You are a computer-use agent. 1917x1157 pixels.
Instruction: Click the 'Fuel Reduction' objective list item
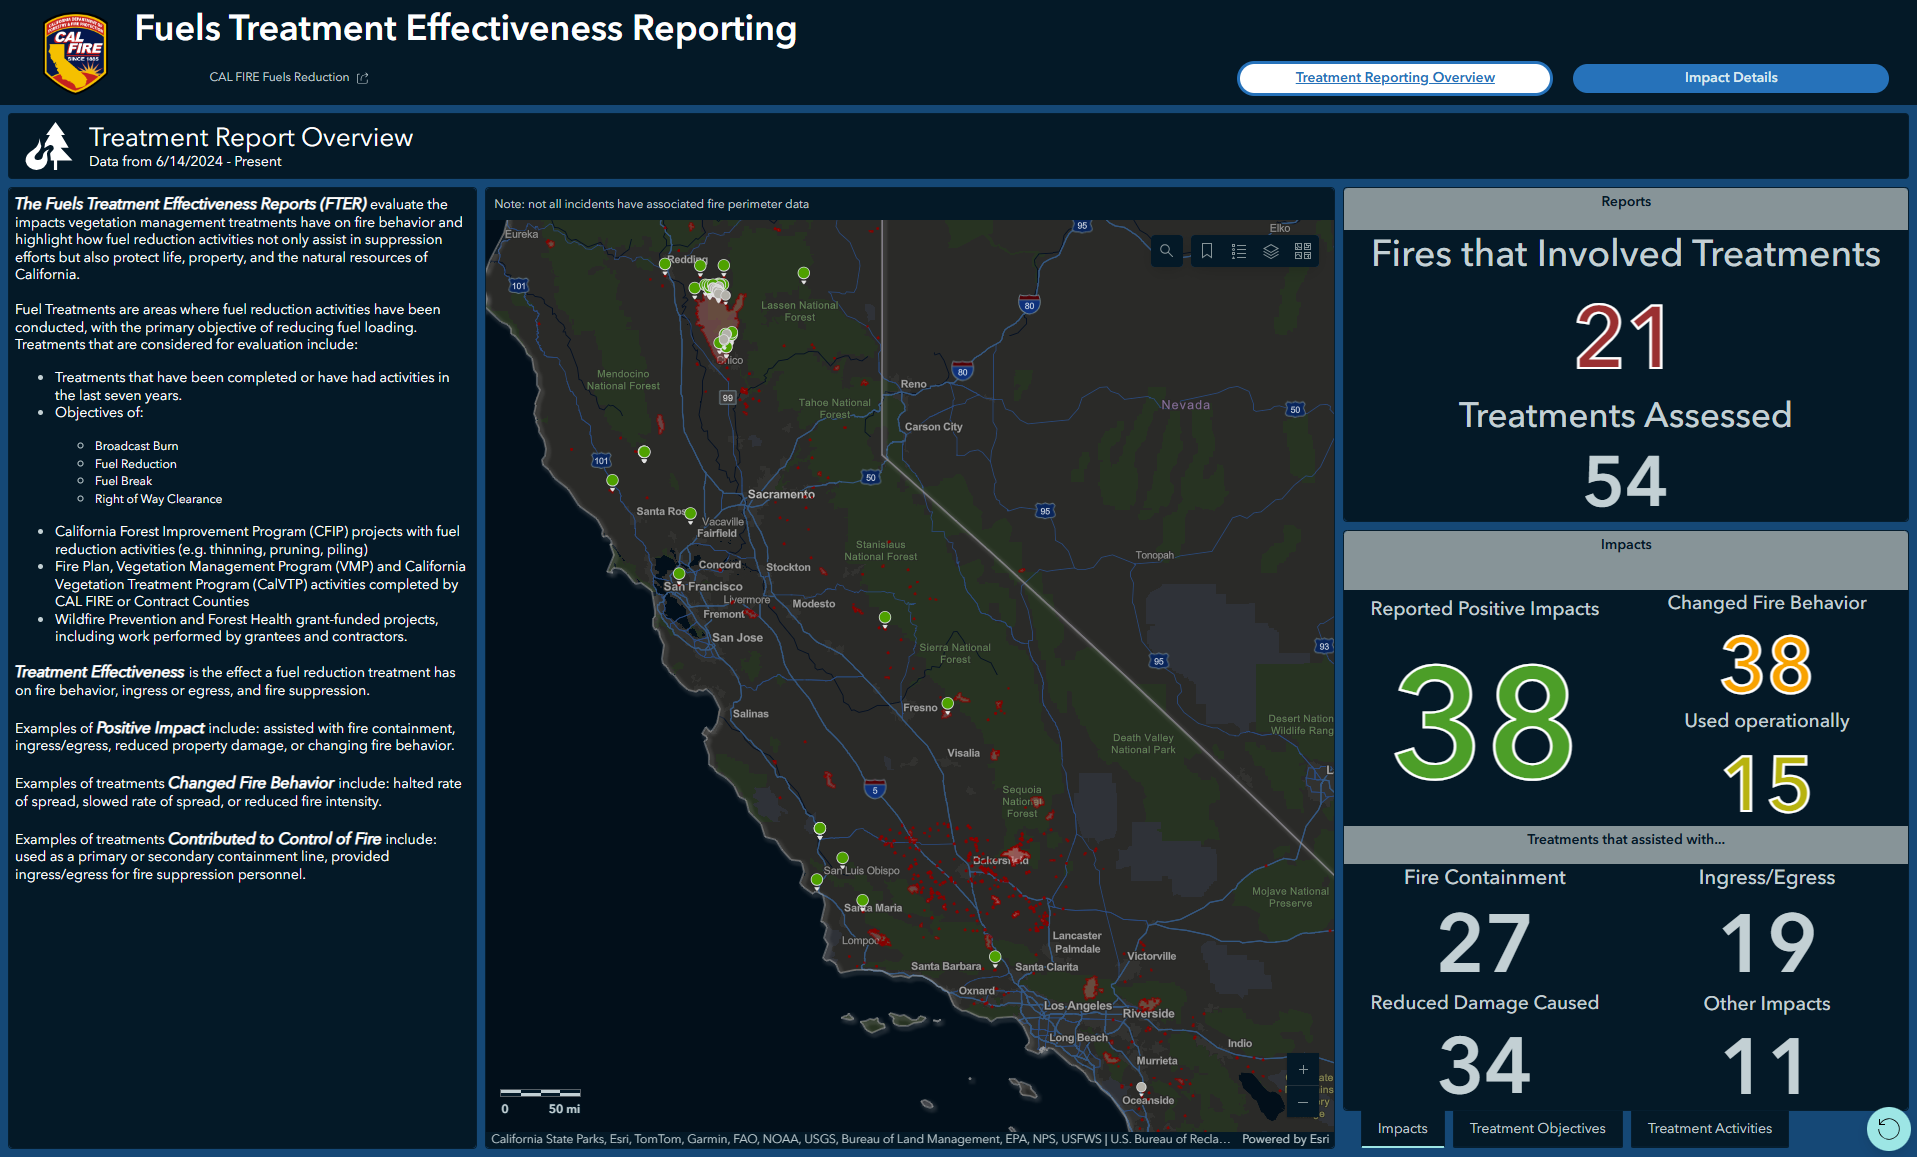click(135, 464)
